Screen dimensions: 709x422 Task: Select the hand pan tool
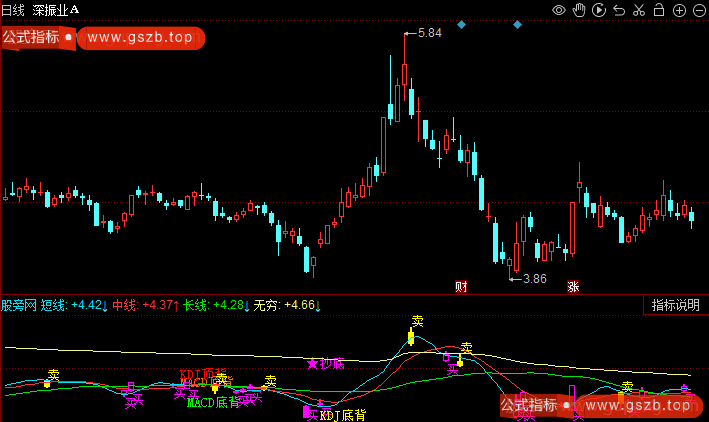click(x=580, y=11)
